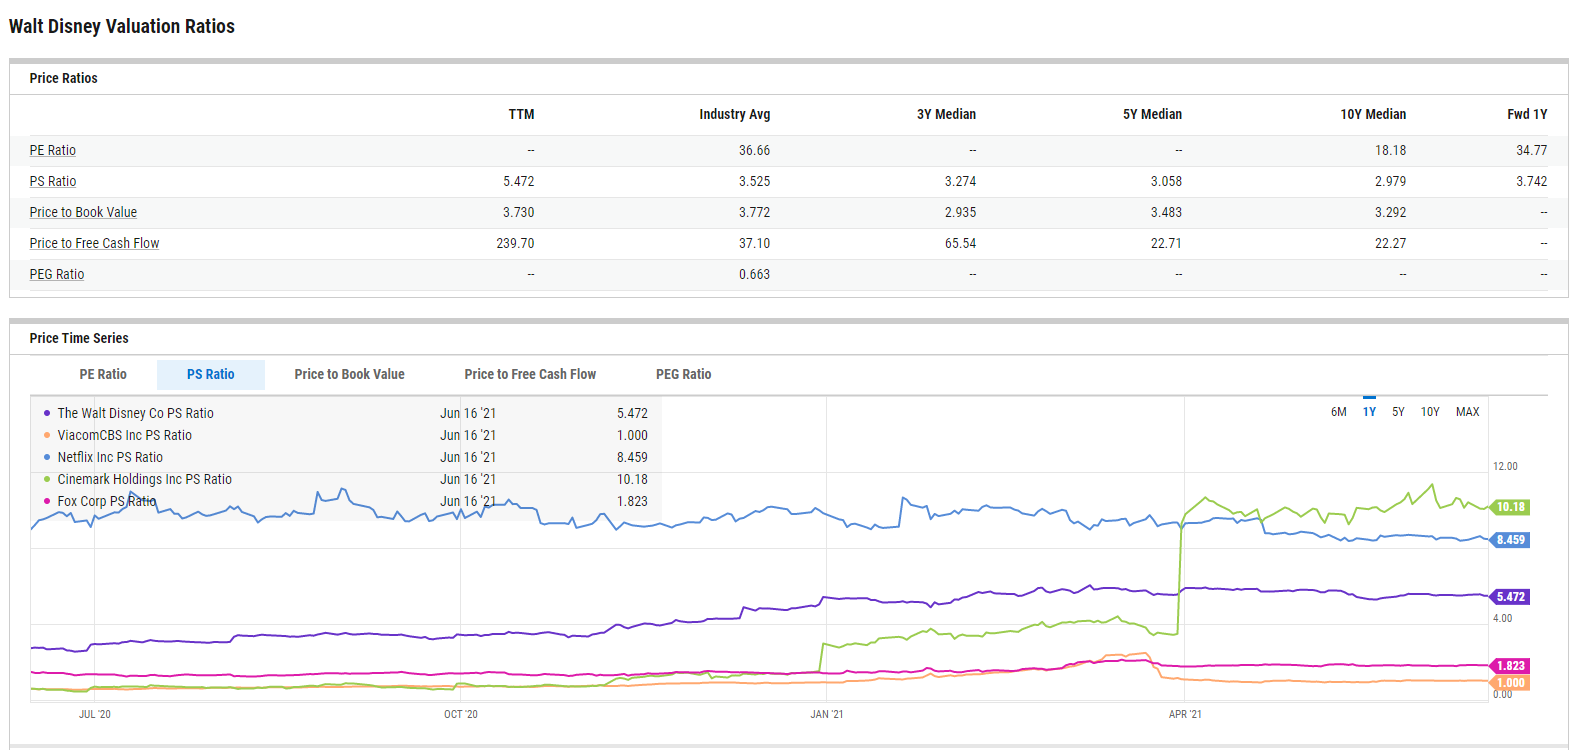Open the Price to Book Value link

83,212
